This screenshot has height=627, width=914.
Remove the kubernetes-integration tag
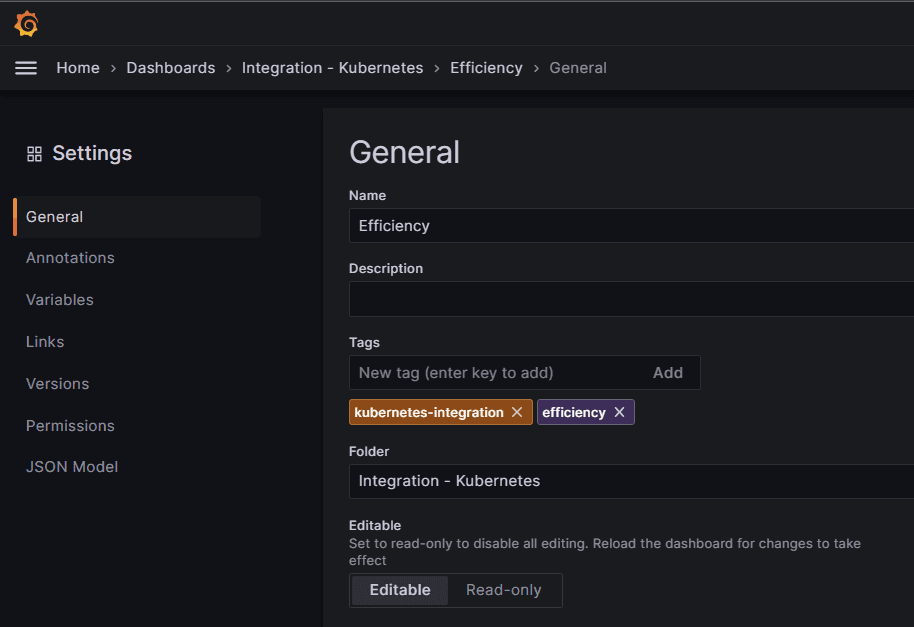coord(517,411)
